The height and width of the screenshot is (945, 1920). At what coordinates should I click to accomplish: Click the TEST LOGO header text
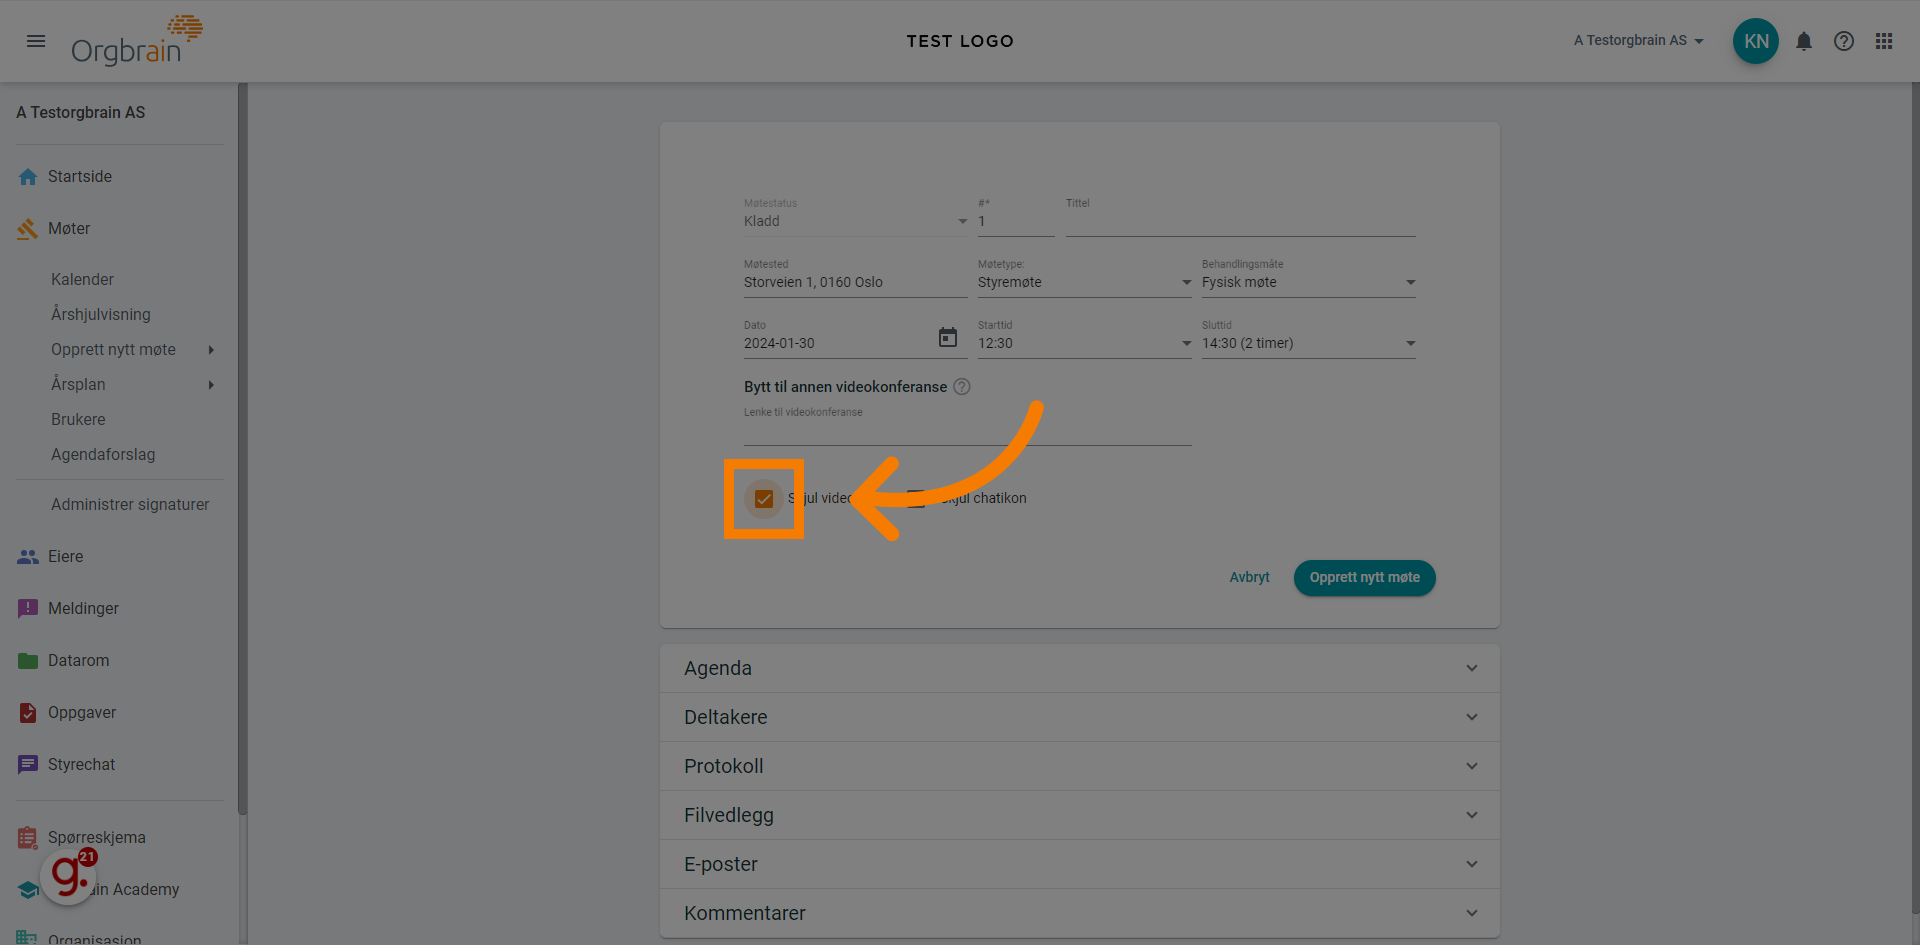tap(960, 41)
